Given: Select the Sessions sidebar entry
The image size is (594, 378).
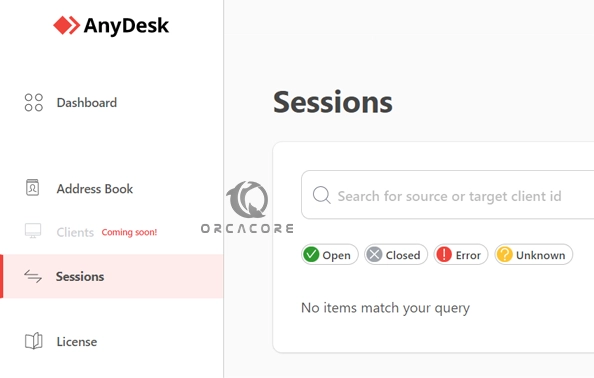Looking at the screenshot, I should point(113,276).
